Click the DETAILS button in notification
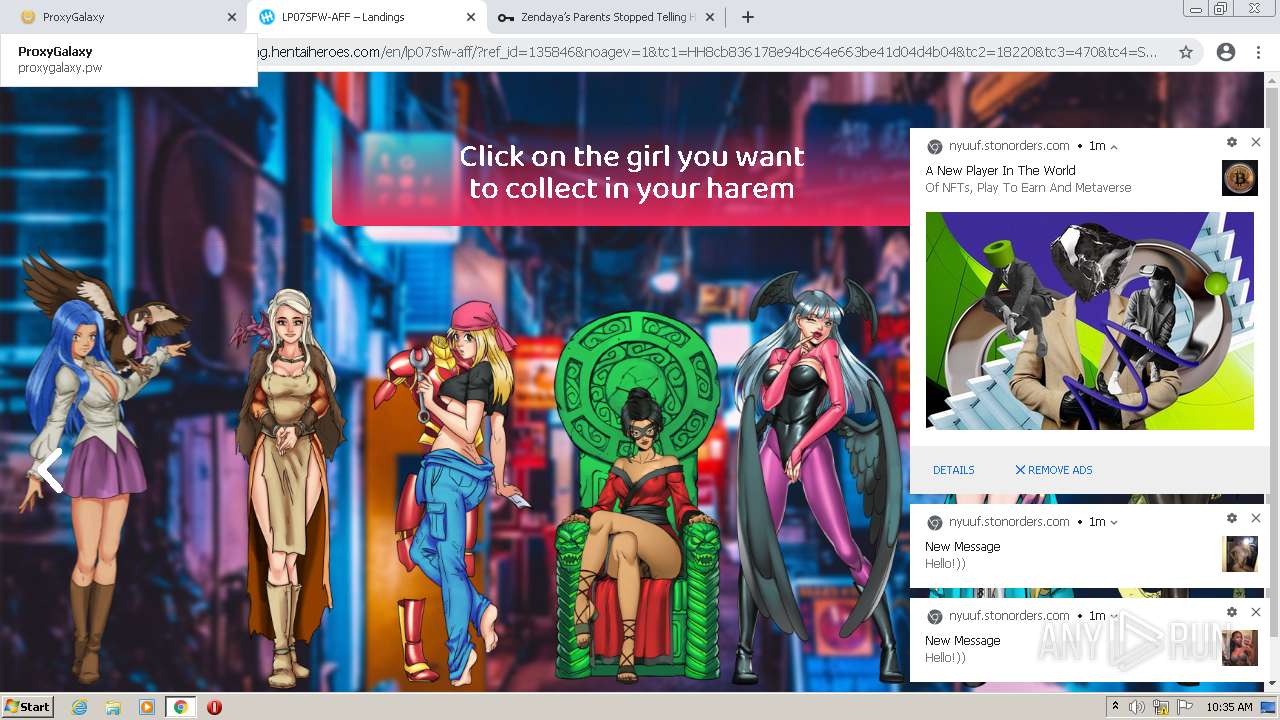The height and width of the screenshot is (720, 1280). point(954,470)
